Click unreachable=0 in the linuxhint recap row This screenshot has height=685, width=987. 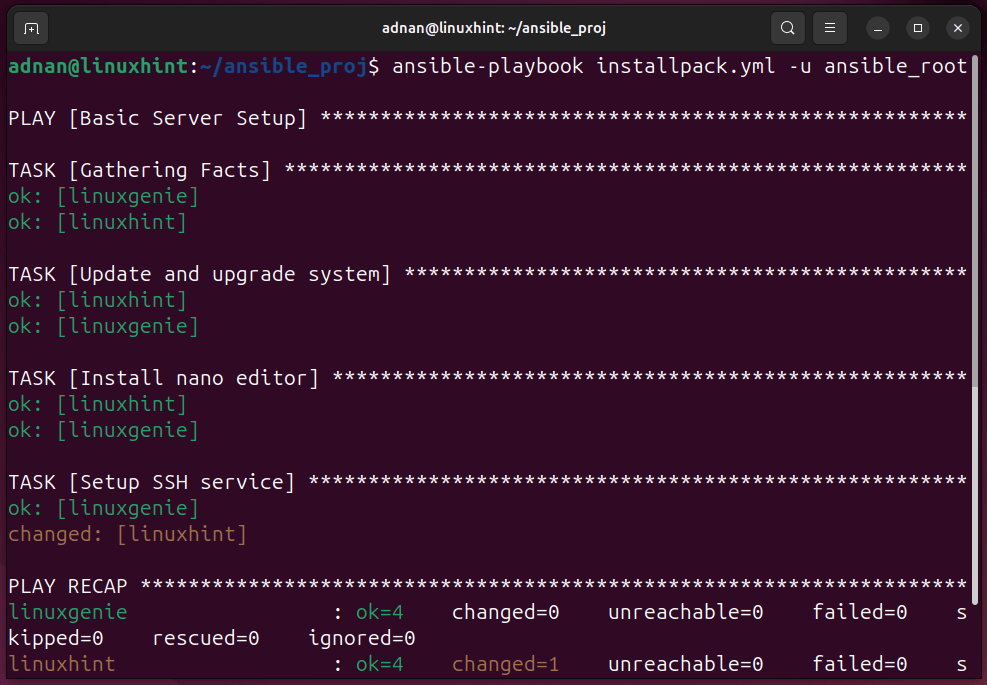[685, 664]
